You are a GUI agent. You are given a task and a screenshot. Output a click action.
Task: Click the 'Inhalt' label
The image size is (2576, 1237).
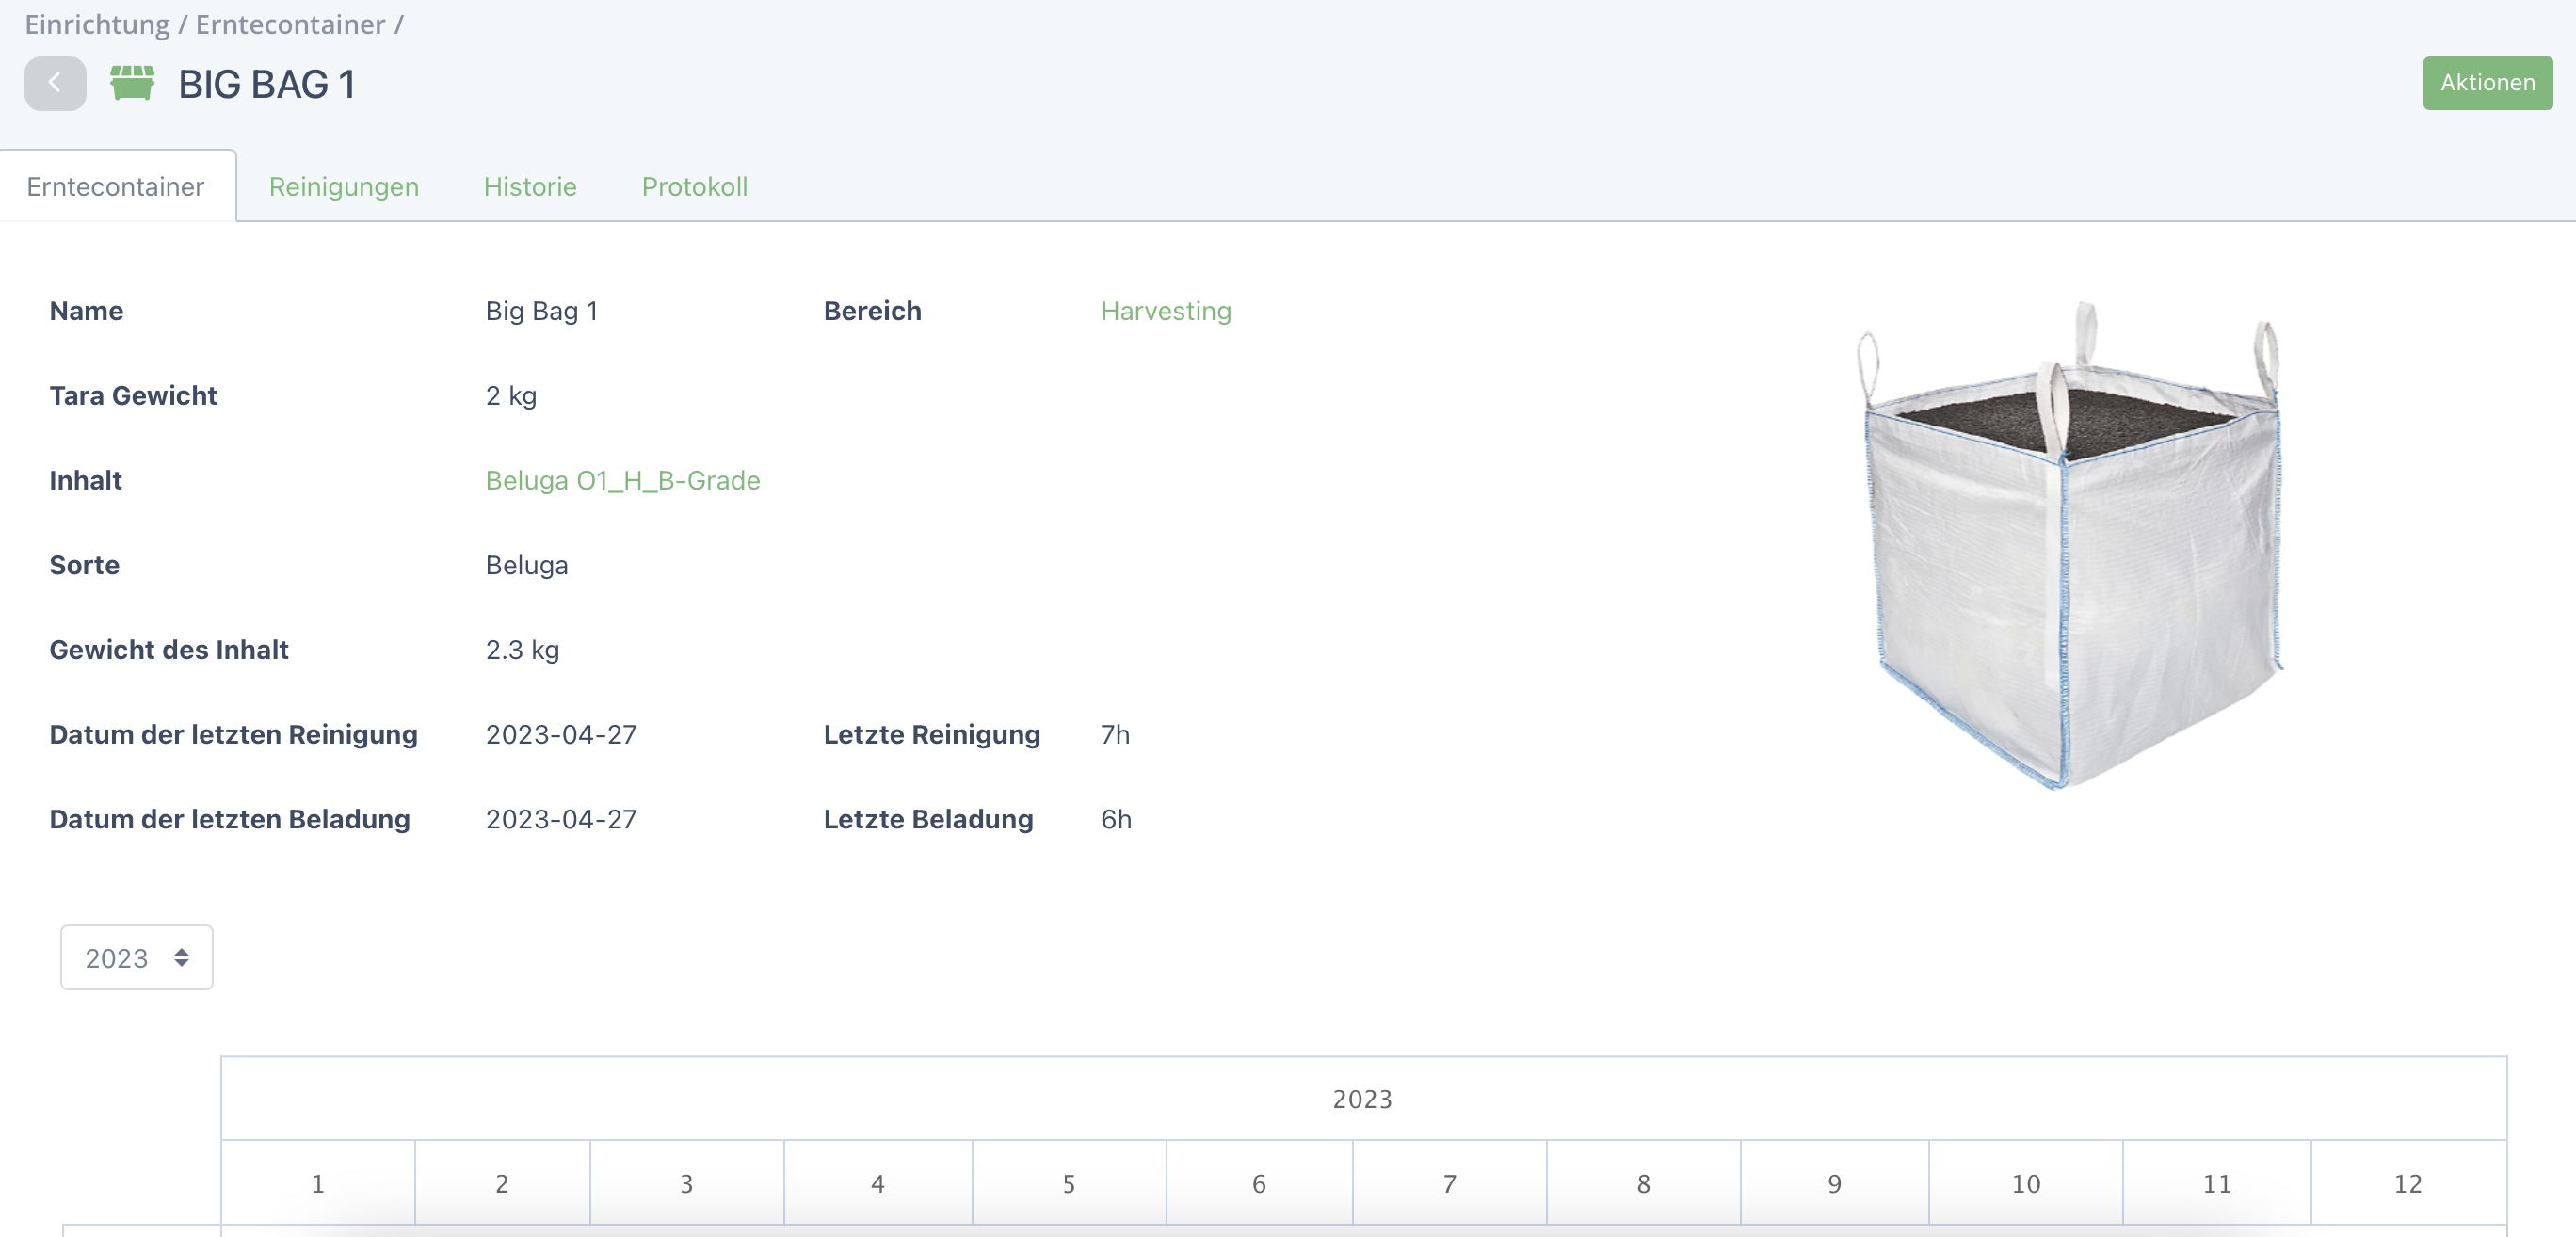tap(86, 481)
